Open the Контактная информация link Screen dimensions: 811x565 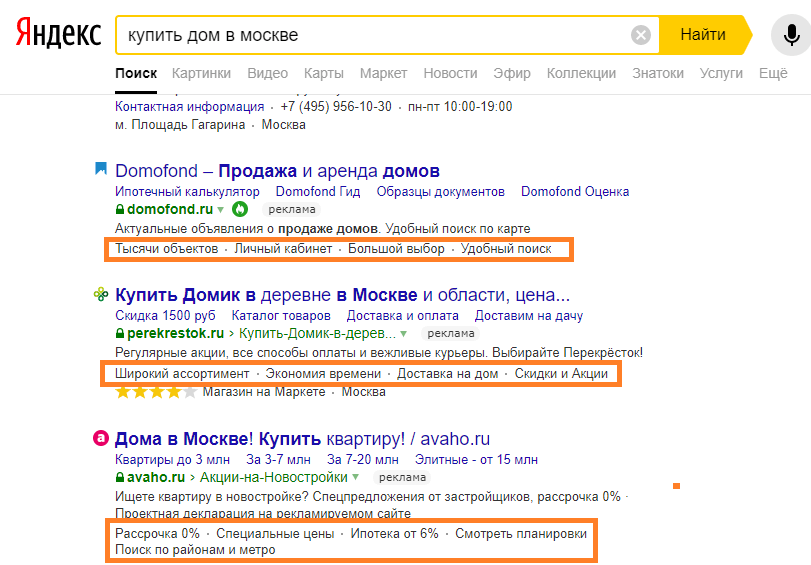point(189,107)
